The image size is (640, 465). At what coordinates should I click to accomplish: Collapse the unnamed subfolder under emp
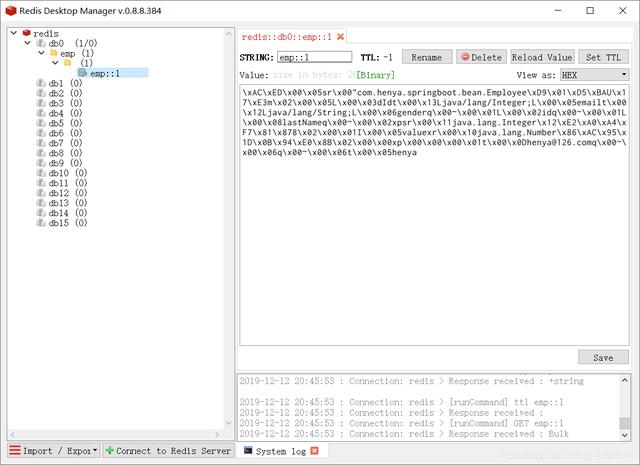[x=55, y=63]
